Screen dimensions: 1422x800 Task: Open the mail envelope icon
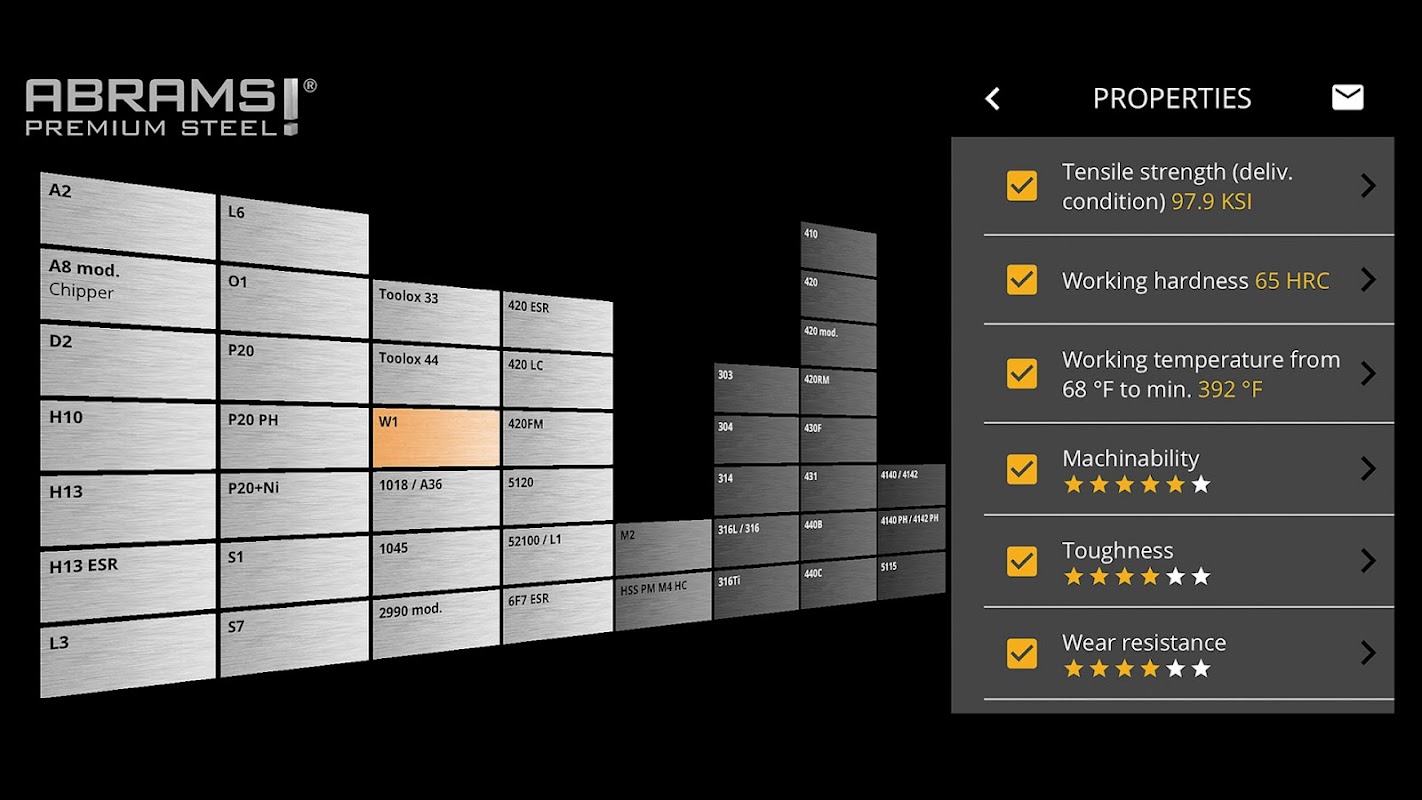(1347, 97)
